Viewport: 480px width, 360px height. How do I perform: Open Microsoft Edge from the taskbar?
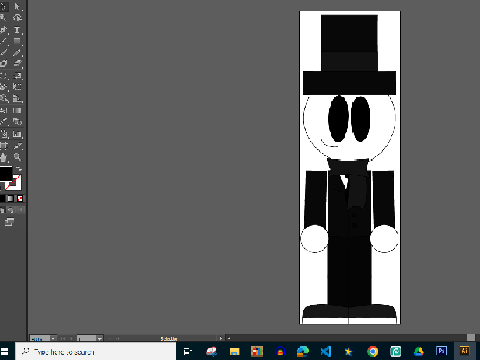pyautogui.click(x=303, y=351)
